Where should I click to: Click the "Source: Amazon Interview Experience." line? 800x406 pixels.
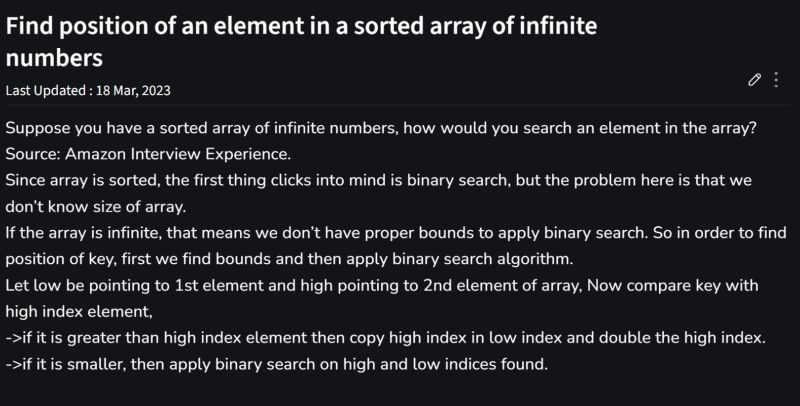point(148,154)
